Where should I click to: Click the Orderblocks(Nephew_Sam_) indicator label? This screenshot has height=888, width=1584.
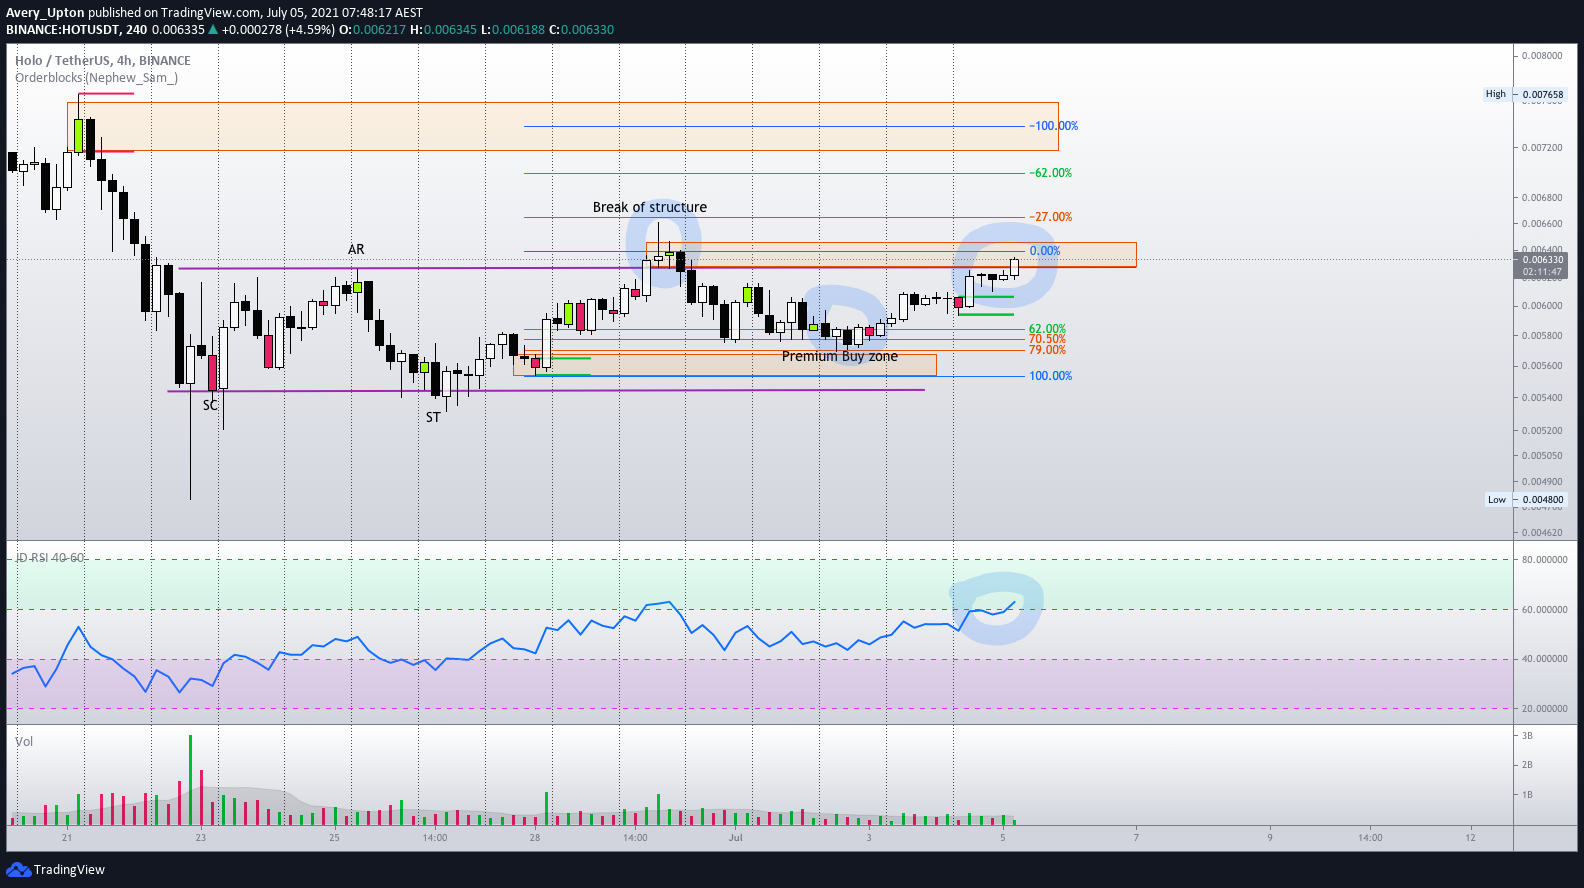(96, 78)
